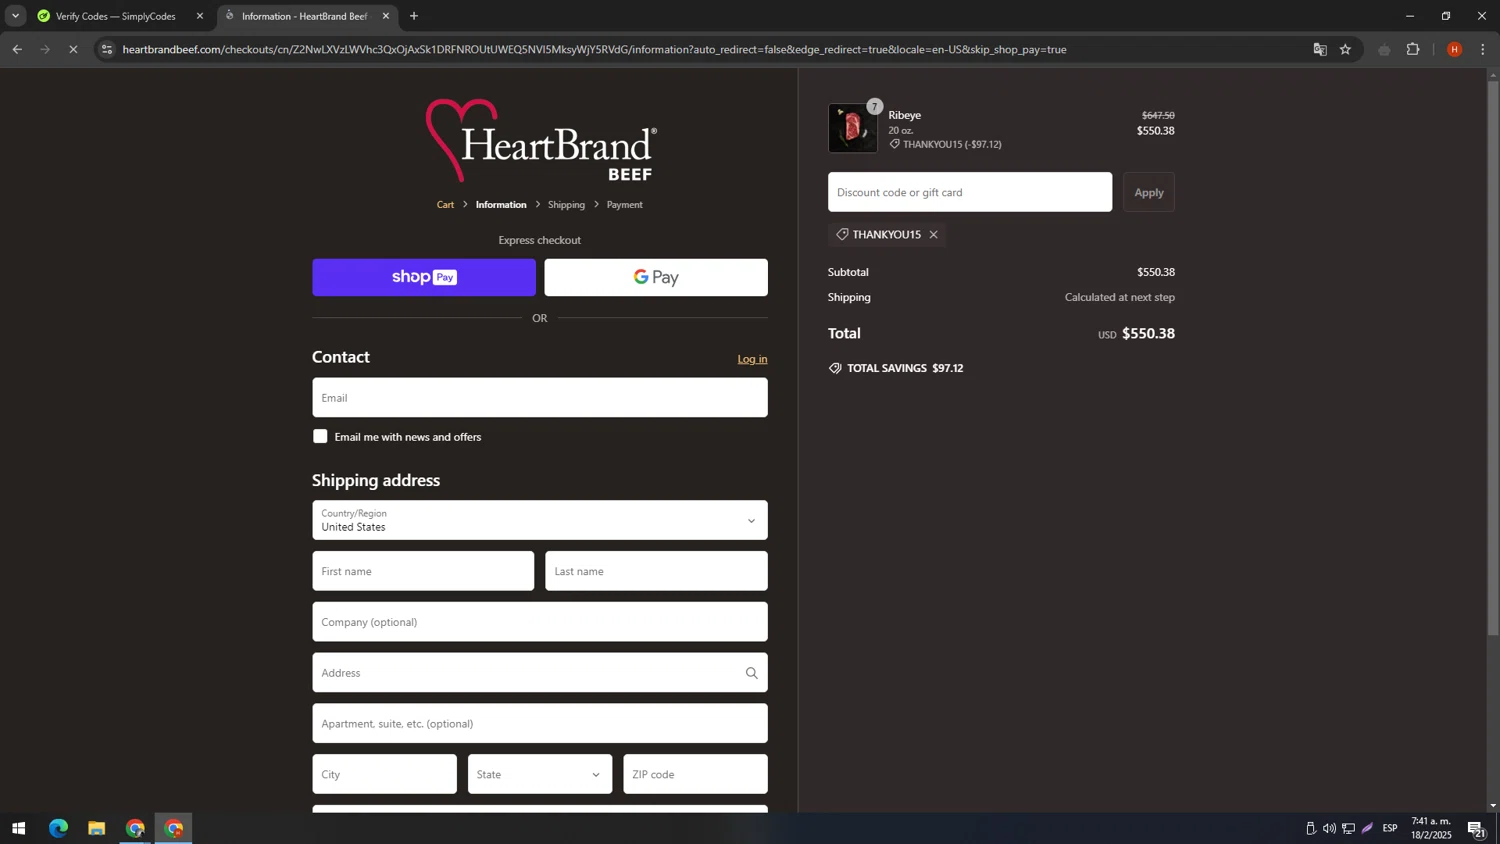1500x844 pixels.
Task: Open the tab search dropdown arrow
Action: click(15, 16)
